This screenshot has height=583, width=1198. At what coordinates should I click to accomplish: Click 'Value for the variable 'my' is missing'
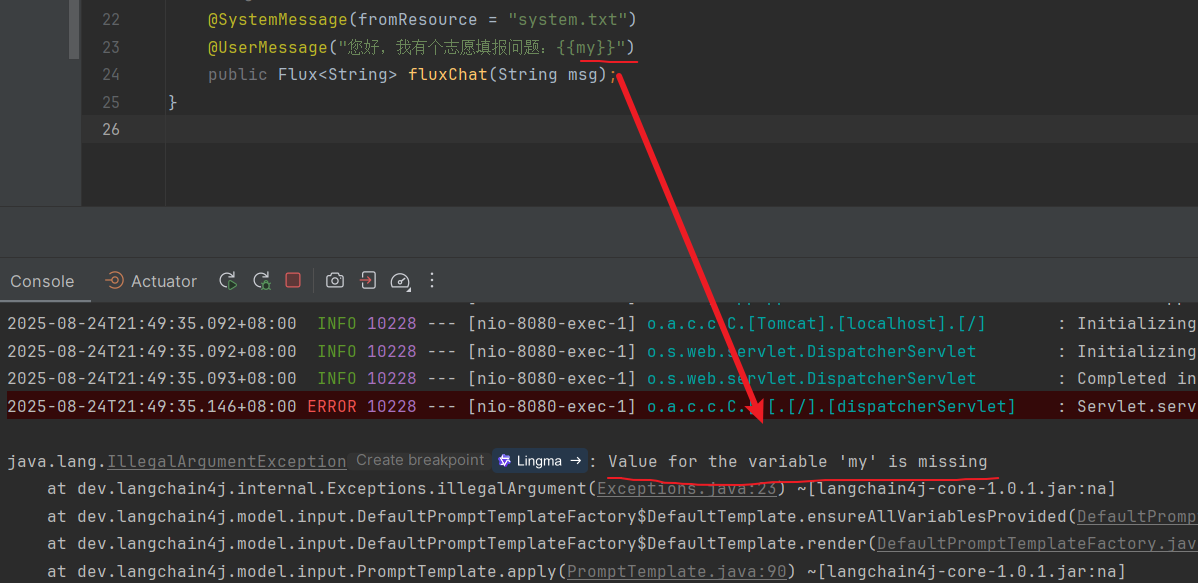point(798,462)
